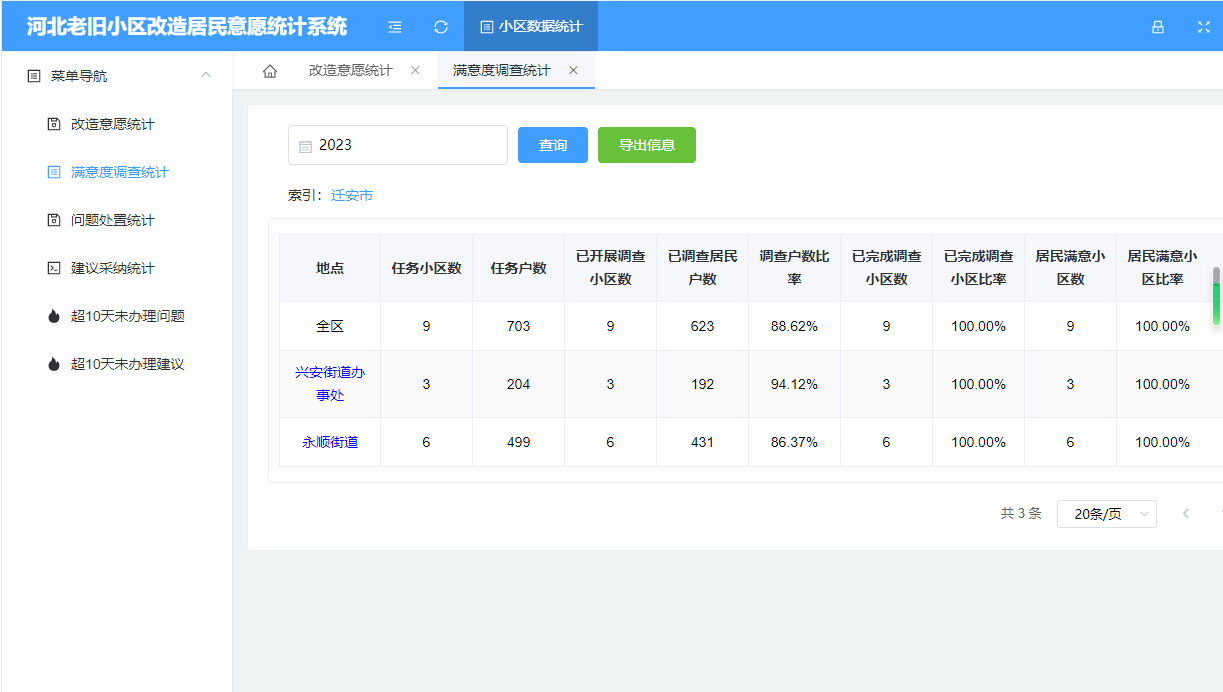
Task: Click the 已完成调查小区比率 column header
Action: pos(978,268)
